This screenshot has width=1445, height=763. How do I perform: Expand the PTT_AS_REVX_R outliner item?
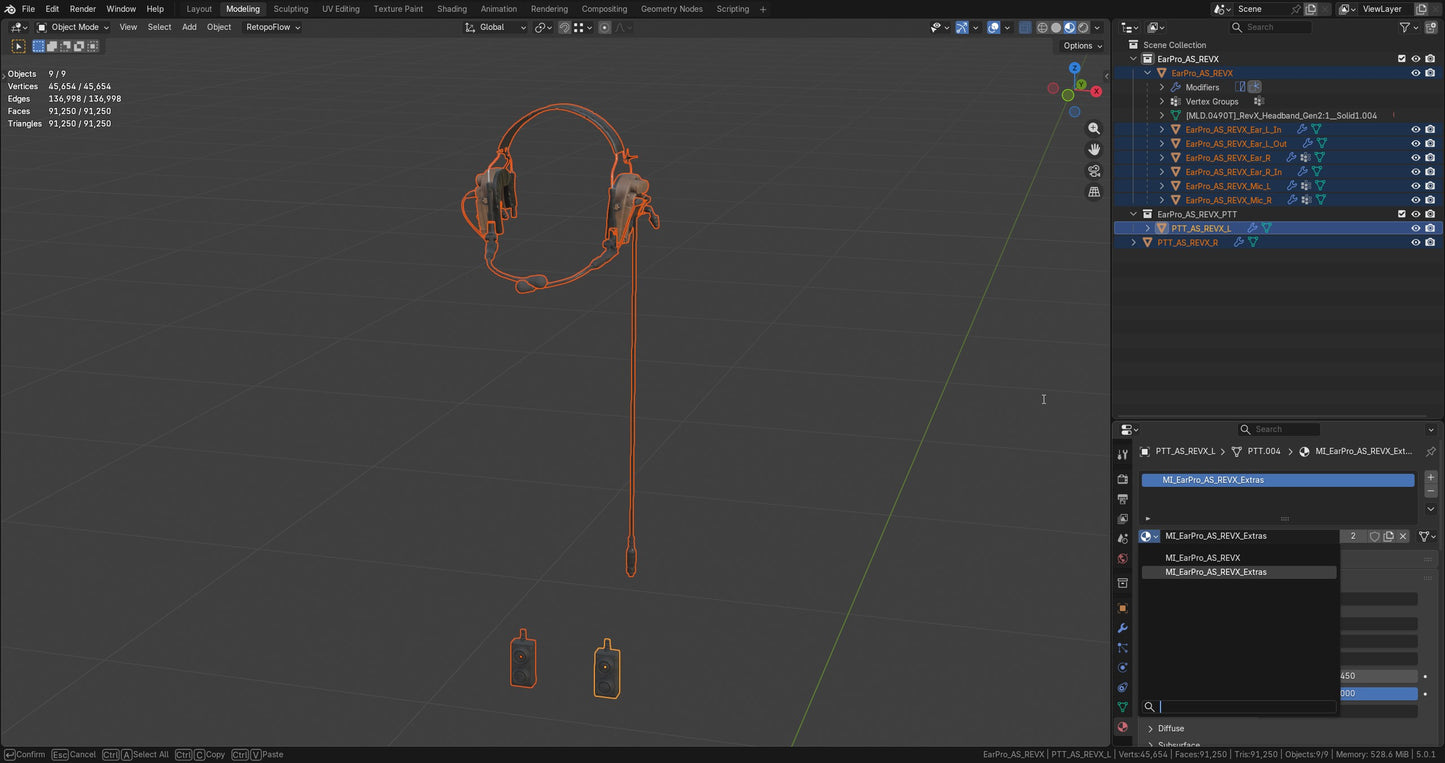(x=1133, y=242)
